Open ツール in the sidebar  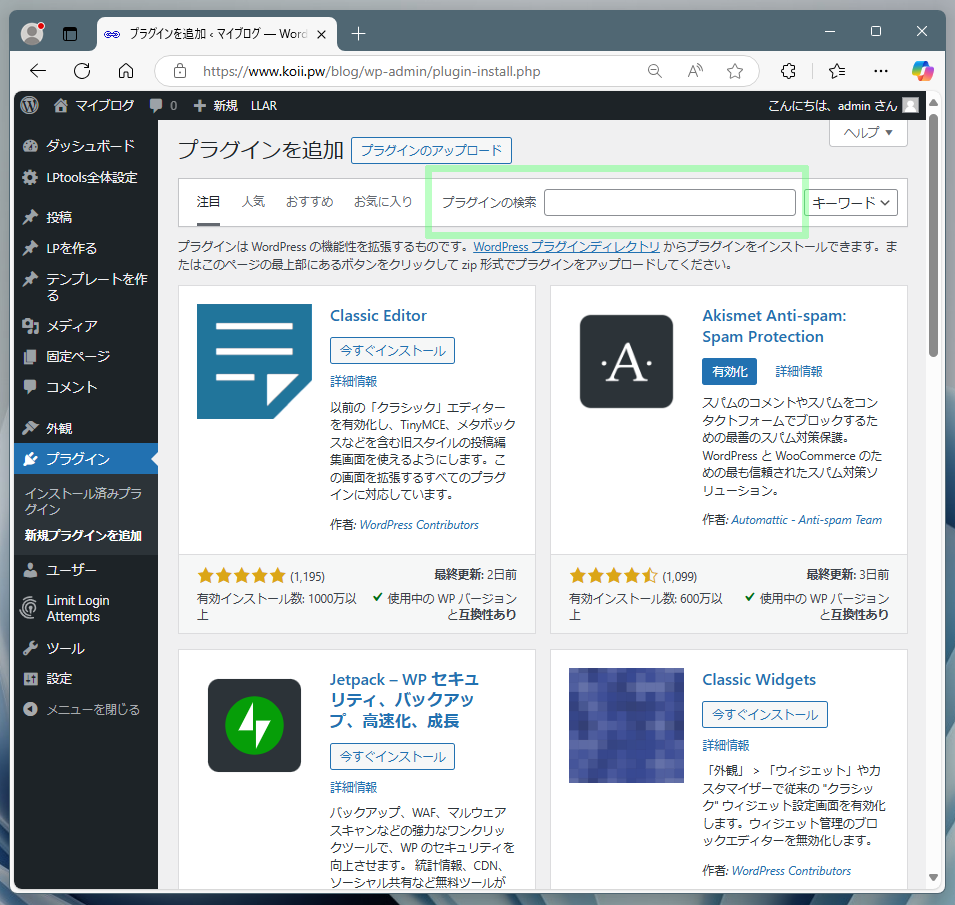pyautogui.click(x=86, y=649)
